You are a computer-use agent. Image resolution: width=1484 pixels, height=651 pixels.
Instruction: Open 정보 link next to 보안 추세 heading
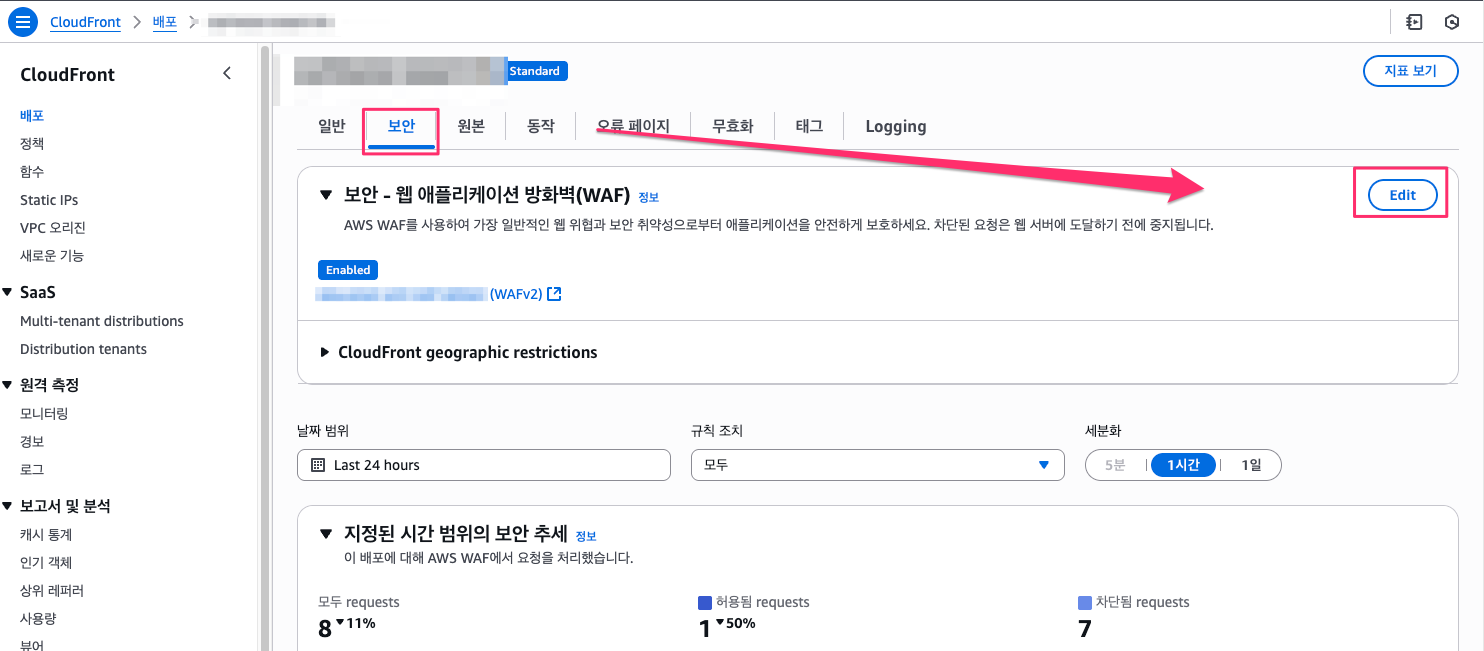pyautogui.click(x=586, y=536)
